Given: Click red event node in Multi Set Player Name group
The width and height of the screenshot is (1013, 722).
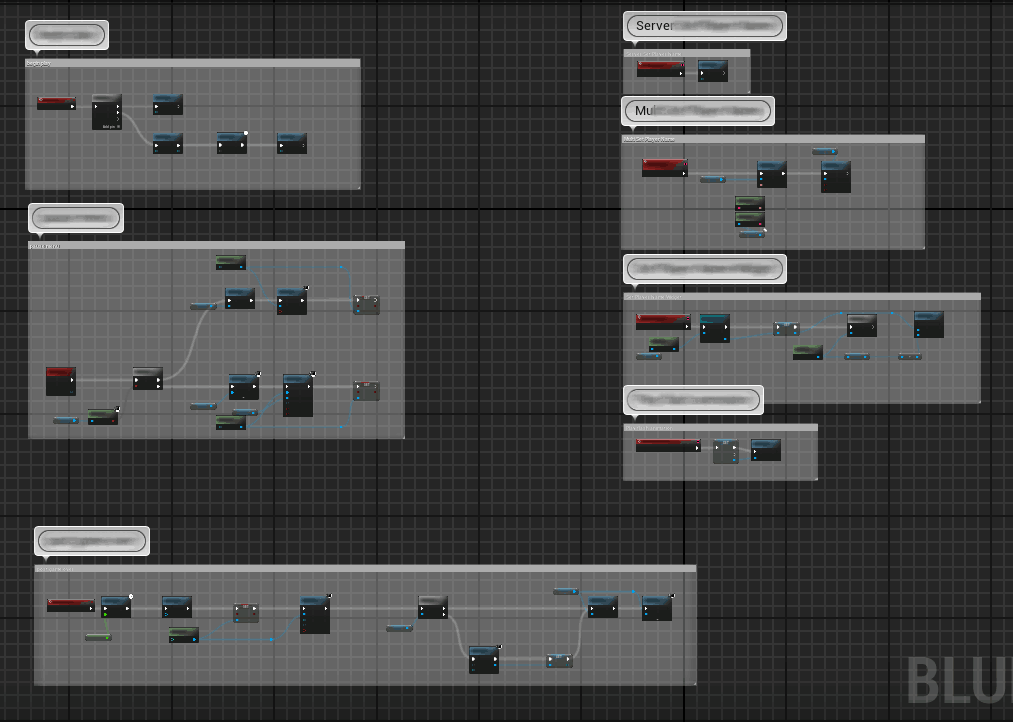Looking at the screenshot, I should (664, 168).
